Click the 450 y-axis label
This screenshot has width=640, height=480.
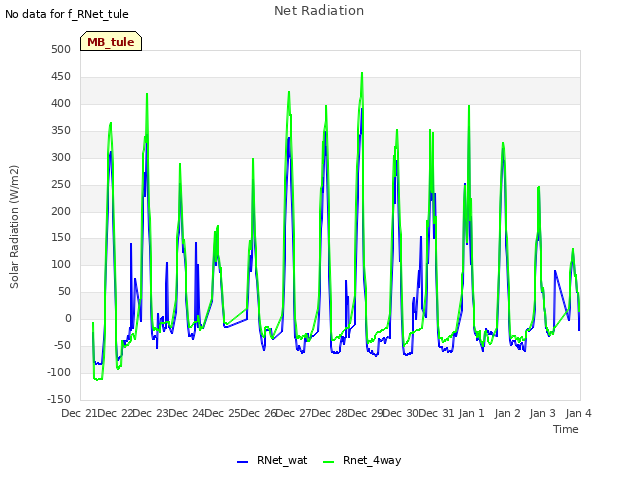pyautogui.click(x=61, y=76)
